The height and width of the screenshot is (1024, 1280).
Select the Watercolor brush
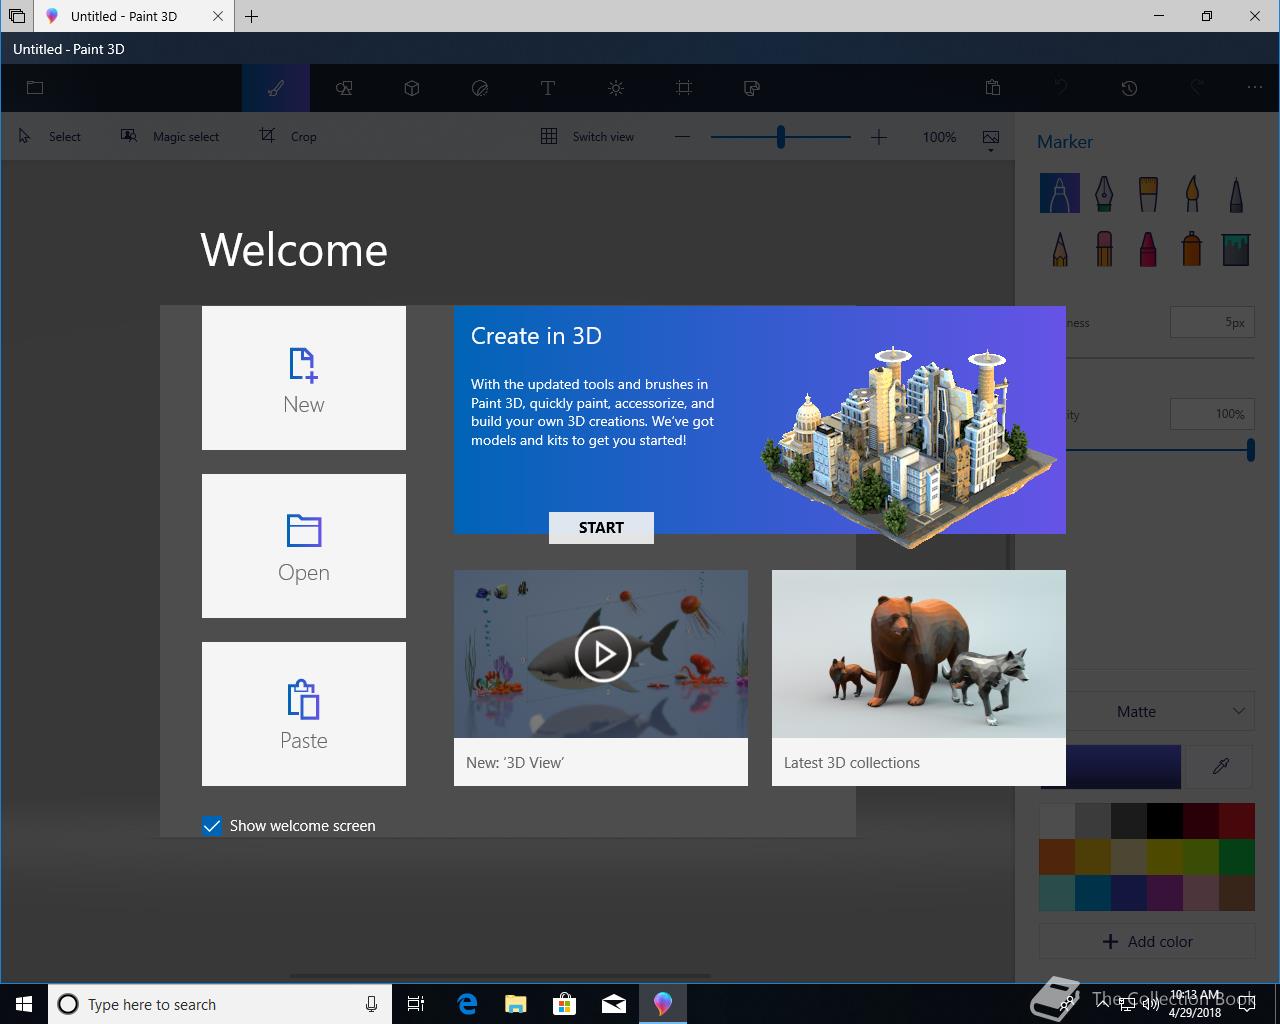[x=1192, y=193]
